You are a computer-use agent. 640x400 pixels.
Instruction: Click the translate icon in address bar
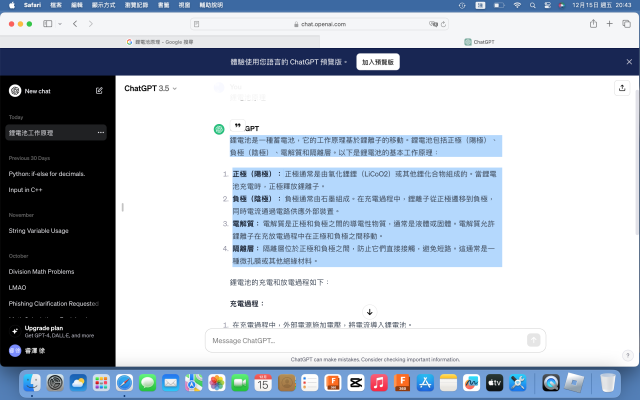coord(433,24)
